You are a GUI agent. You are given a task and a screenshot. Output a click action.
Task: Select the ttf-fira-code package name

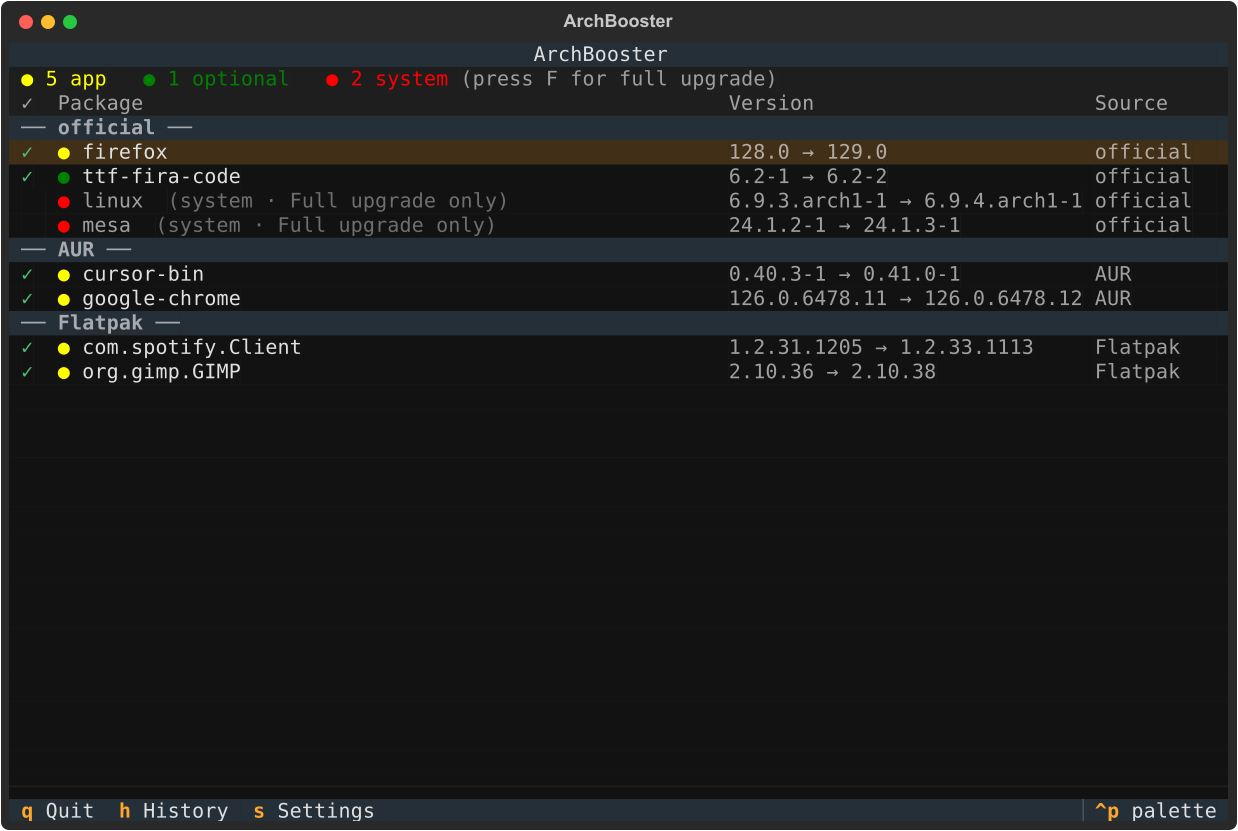pyautogui.click(x=162, y=177)
